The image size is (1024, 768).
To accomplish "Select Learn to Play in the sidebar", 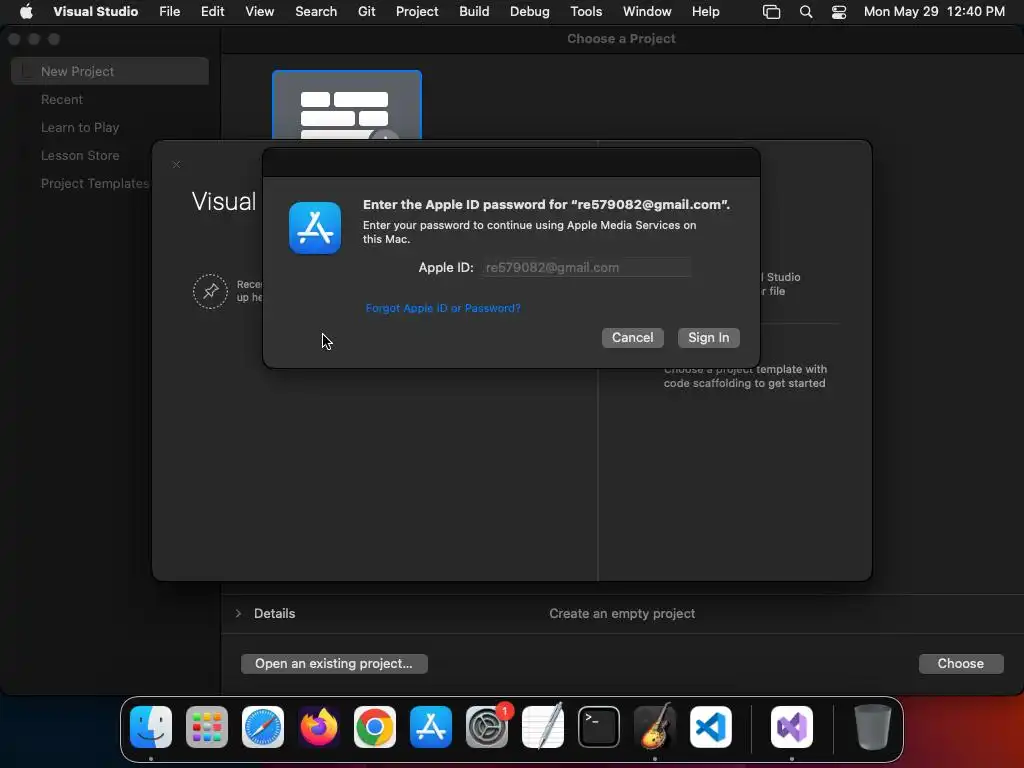I will pos(80,127).
